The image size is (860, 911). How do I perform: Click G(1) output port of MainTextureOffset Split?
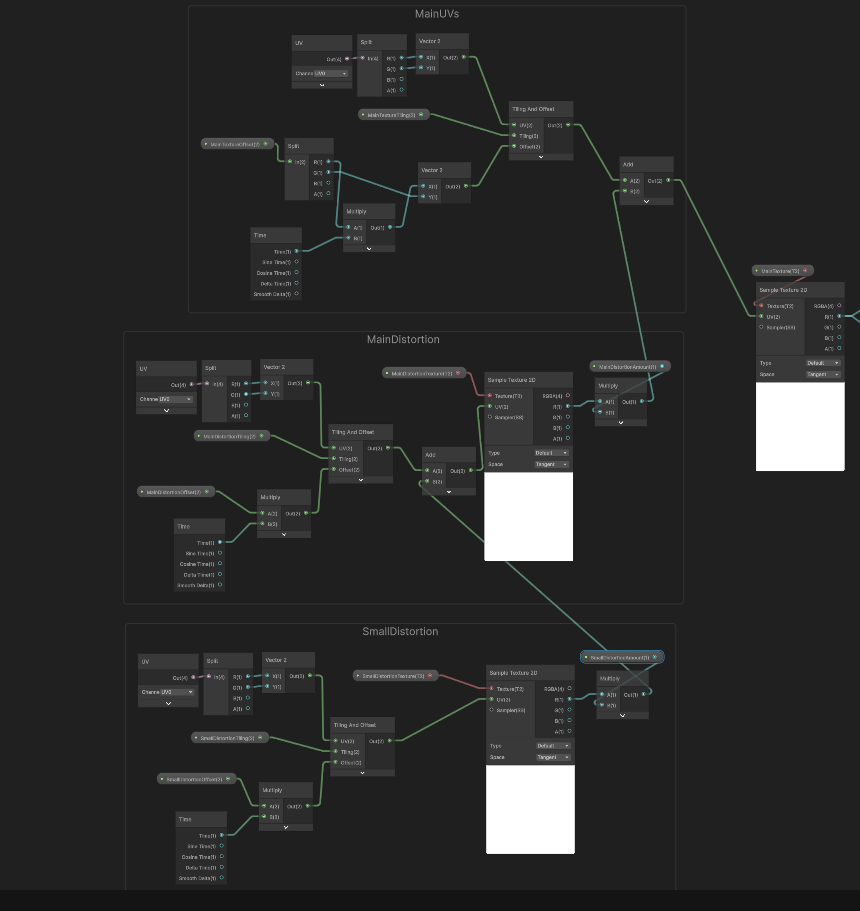(328, 172)
